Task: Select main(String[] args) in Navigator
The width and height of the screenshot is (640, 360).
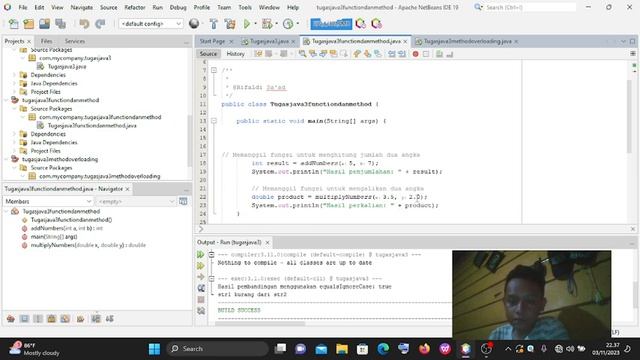Action: click(x=54, y=237)
